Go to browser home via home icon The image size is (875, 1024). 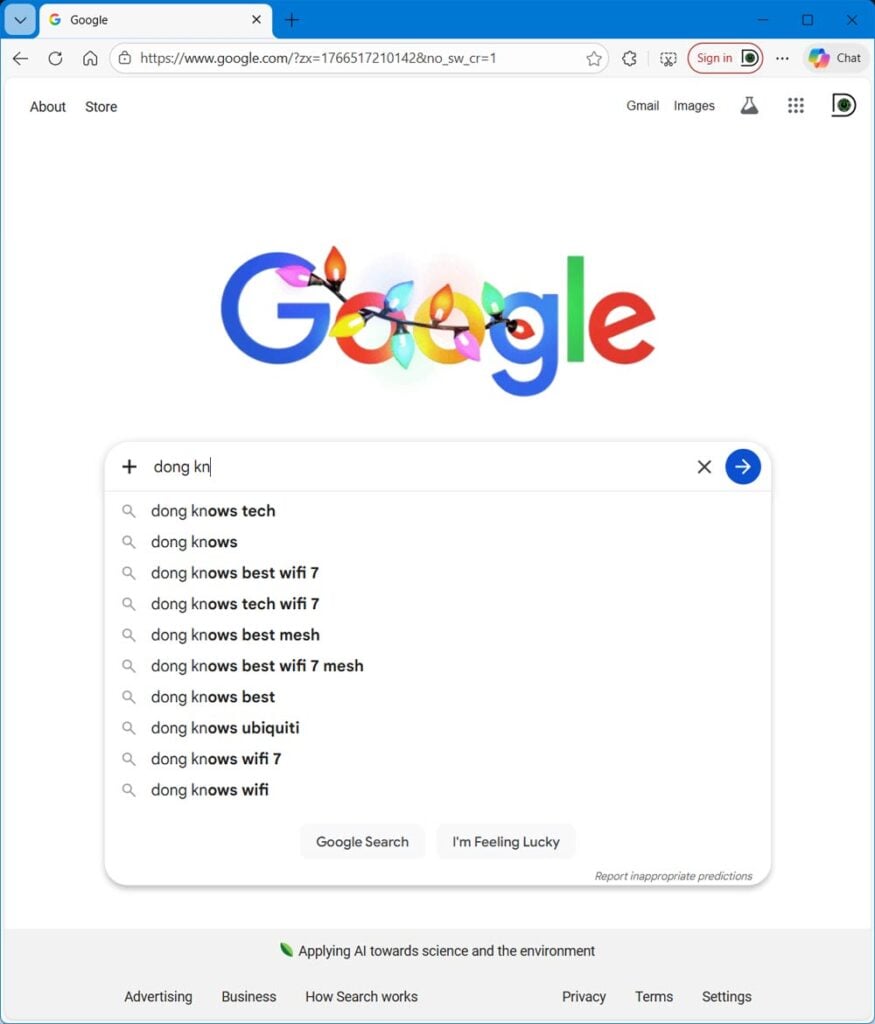click(x=90, y=58)
